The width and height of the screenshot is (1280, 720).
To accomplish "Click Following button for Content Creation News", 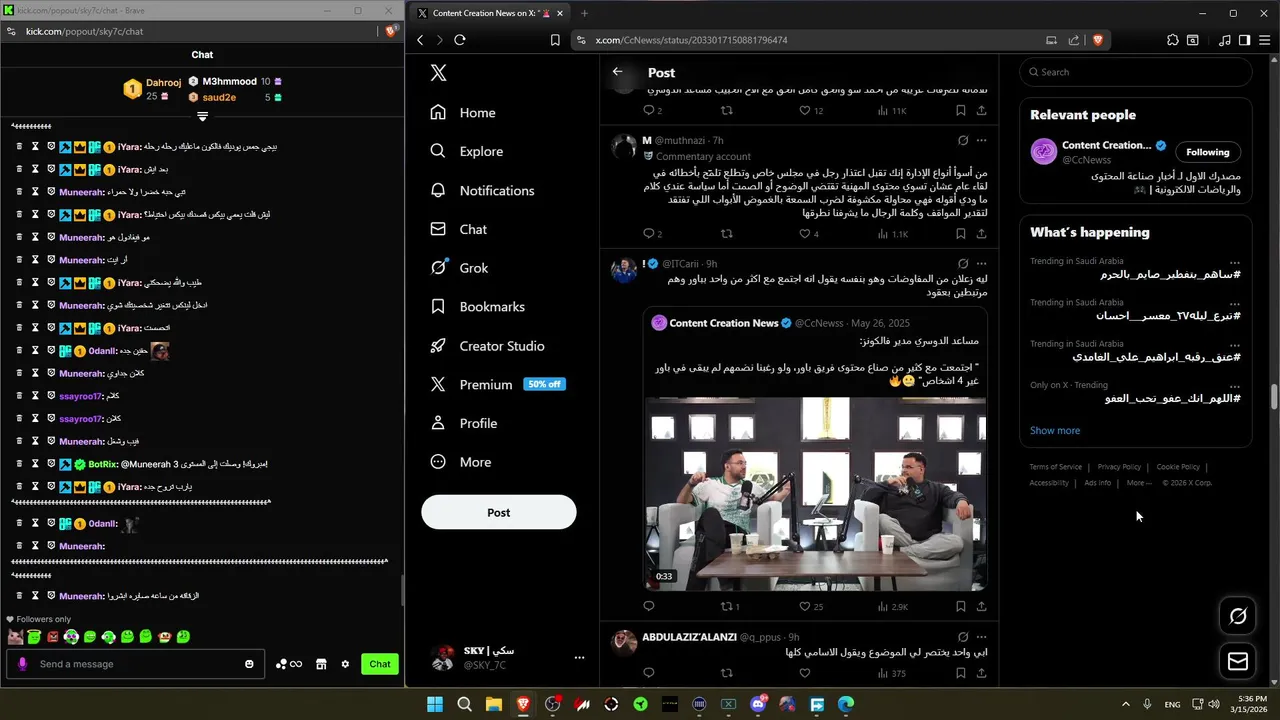I will pyautogui.click(x=1208, y=152).
